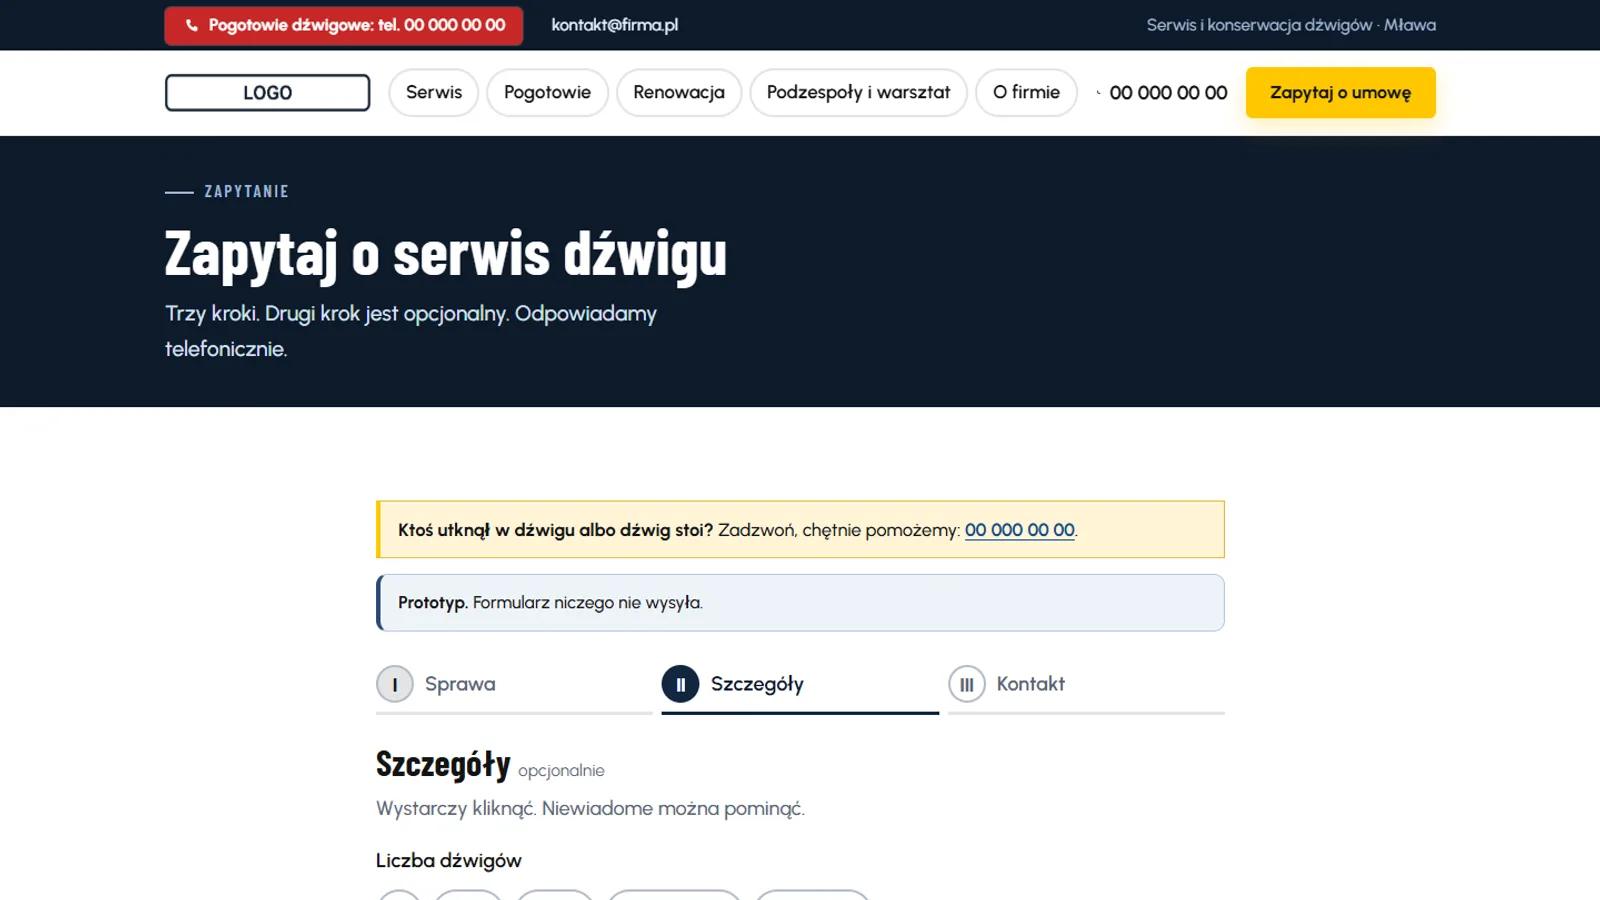Viewport: 1600px width, 900px height.
Task: Call the number in the yellow alert box
Action: click(1019, 530)
